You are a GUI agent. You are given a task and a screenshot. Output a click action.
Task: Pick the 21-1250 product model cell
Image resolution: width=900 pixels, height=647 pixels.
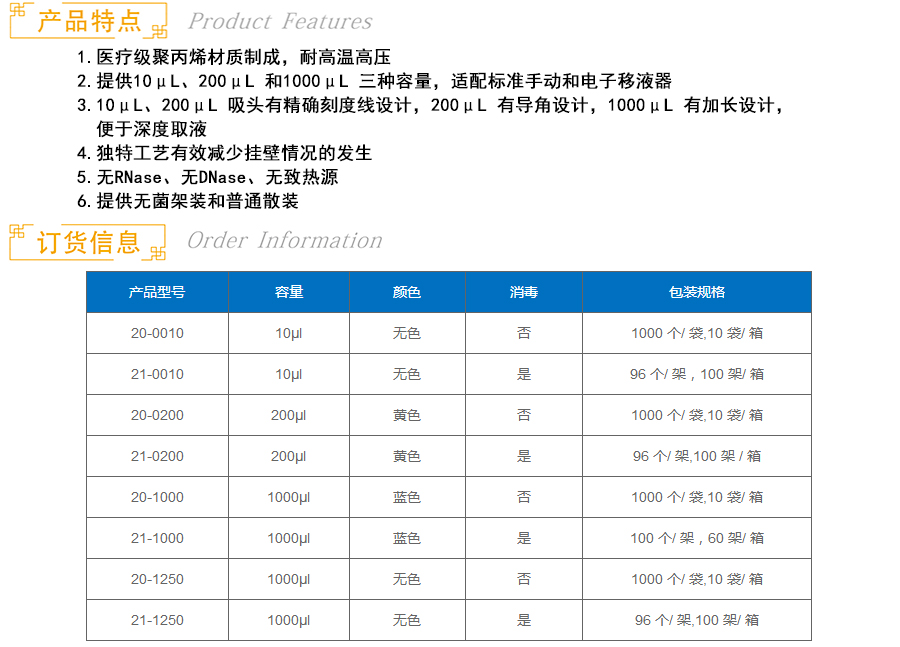coord(157,620)
